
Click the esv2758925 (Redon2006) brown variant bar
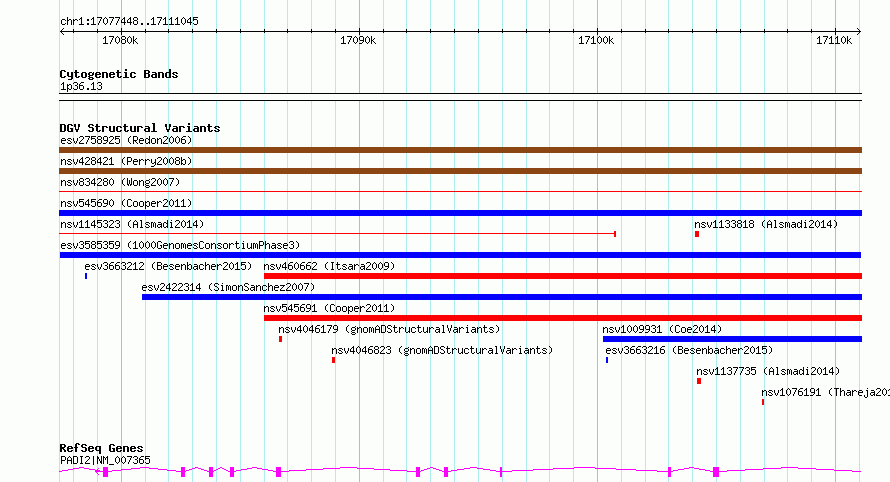(x=460, y=150)
